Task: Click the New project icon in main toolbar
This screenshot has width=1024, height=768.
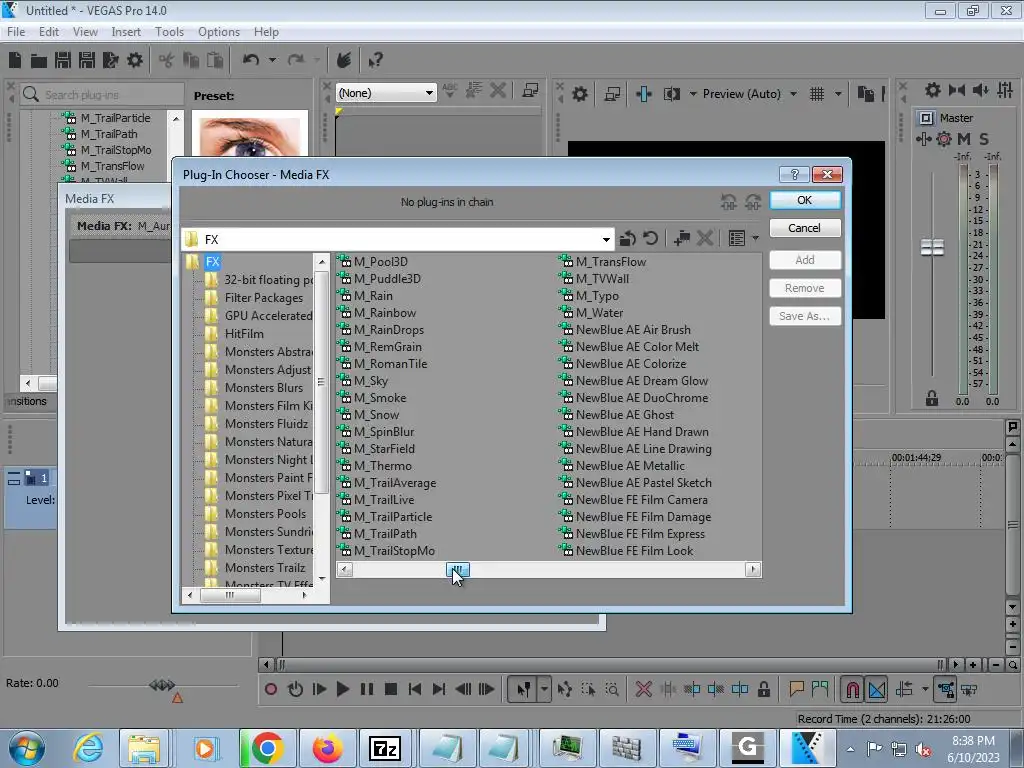Action: [x=15, y=60]
